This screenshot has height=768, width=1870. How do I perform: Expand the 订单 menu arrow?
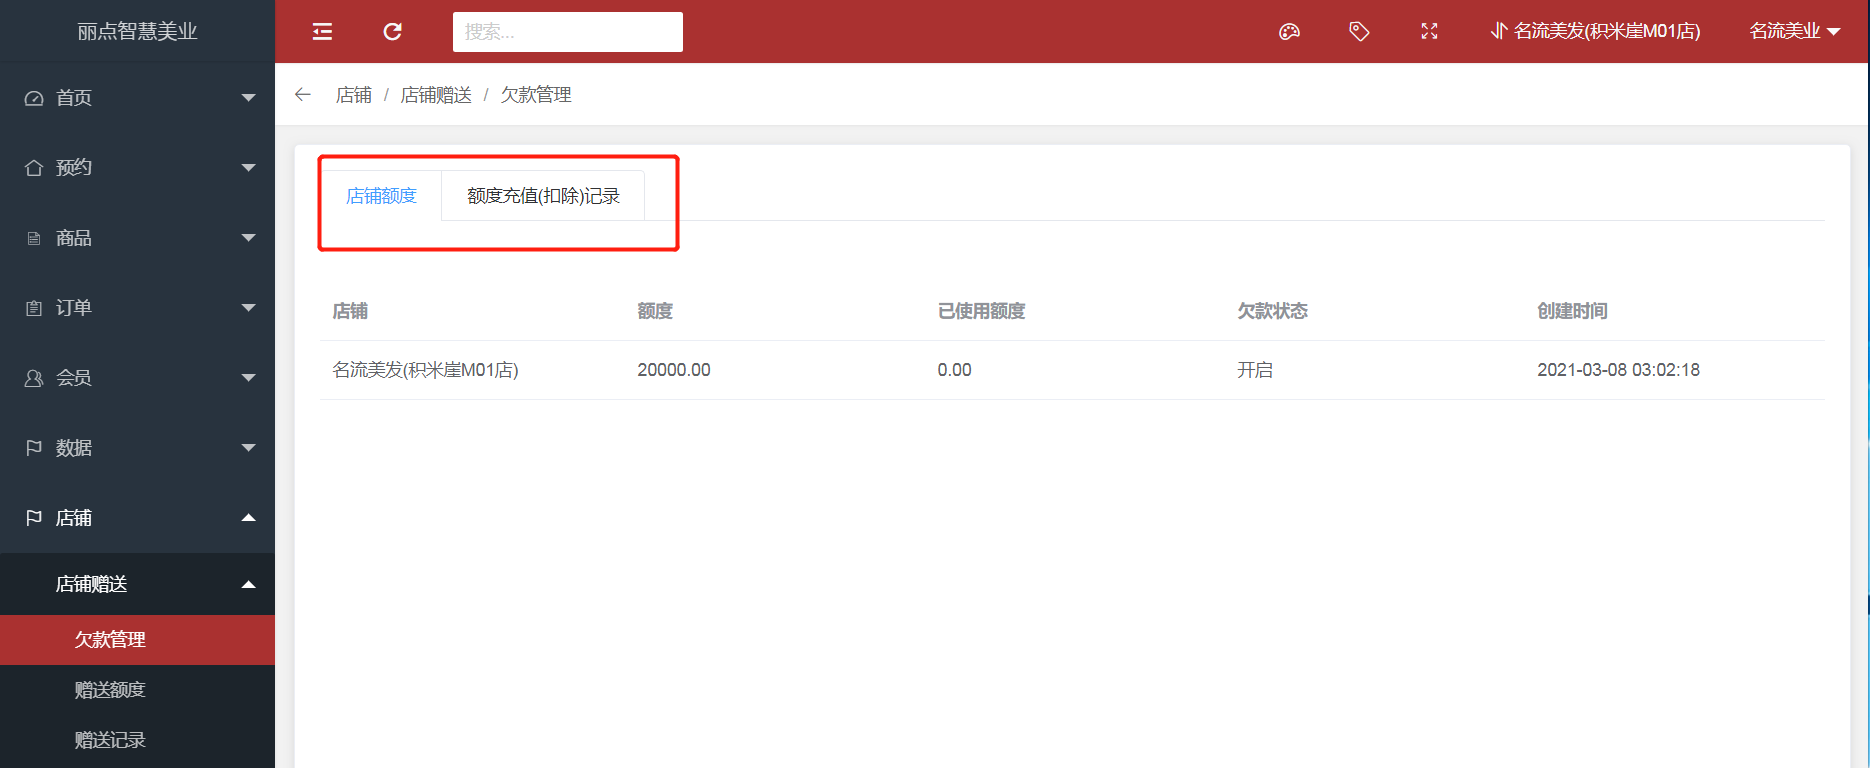click(249, 308)
